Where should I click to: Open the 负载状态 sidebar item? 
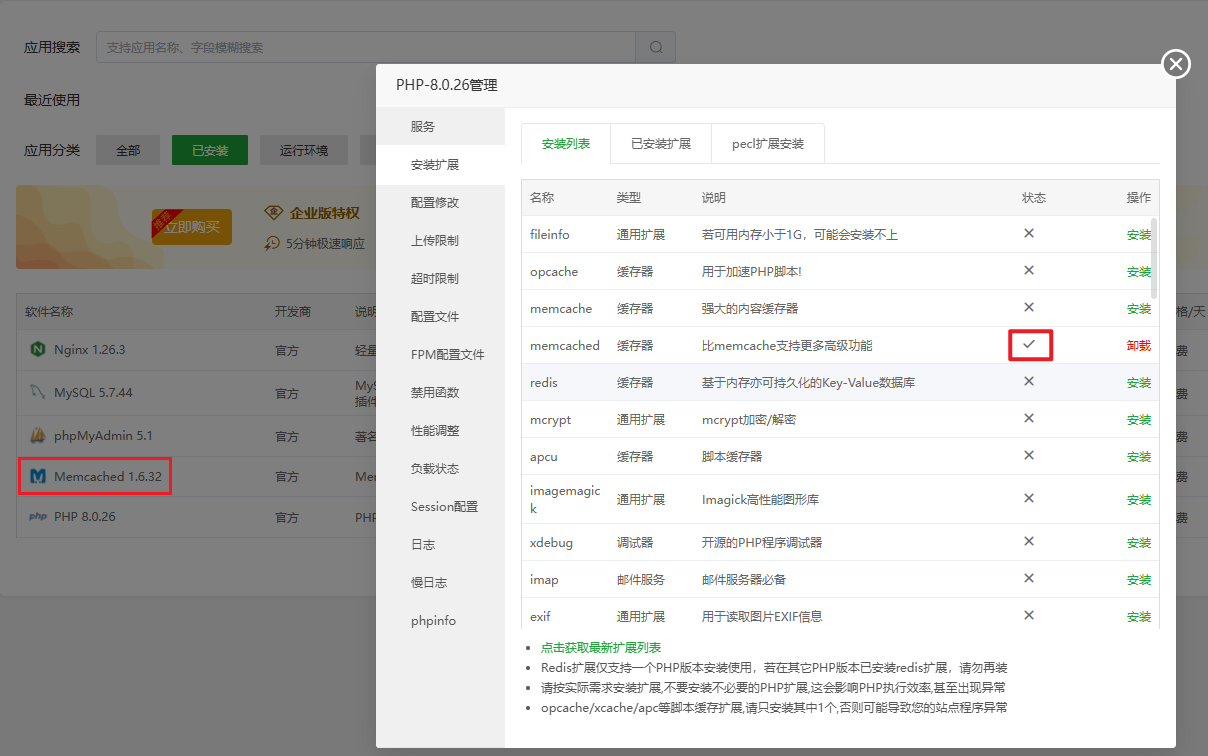440,469
